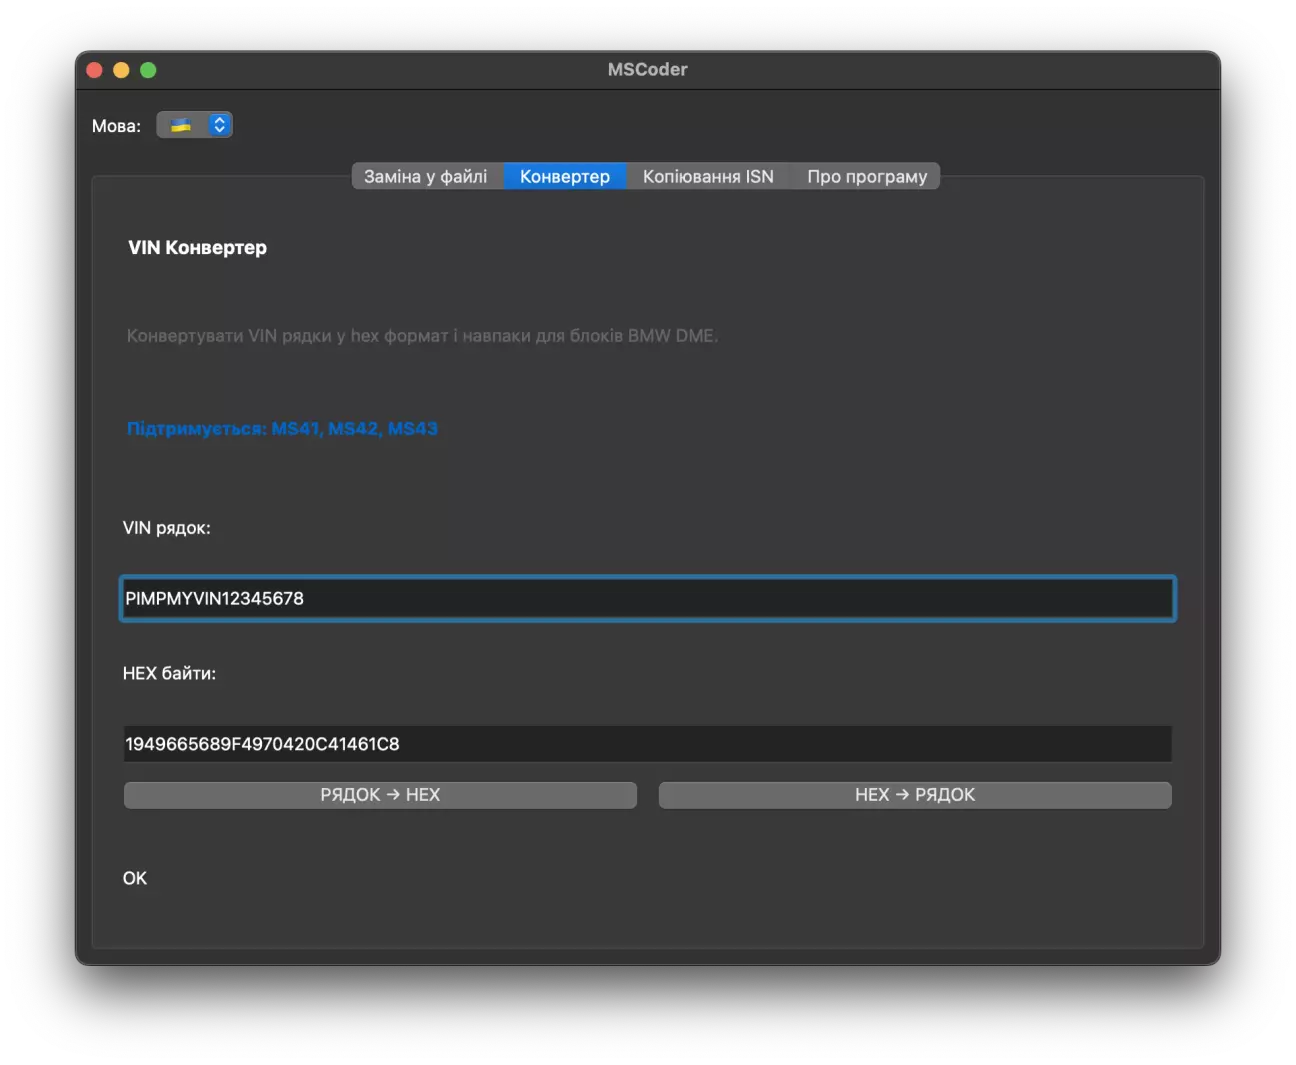Click the VIN Конвертер heading
1296x1065 pixels.
coord(197,248)
